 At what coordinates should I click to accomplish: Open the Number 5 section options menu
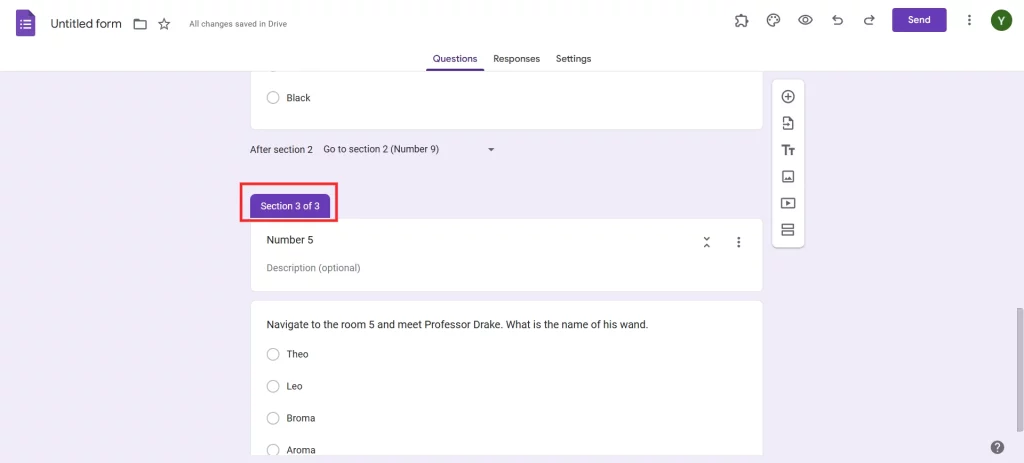739,242
